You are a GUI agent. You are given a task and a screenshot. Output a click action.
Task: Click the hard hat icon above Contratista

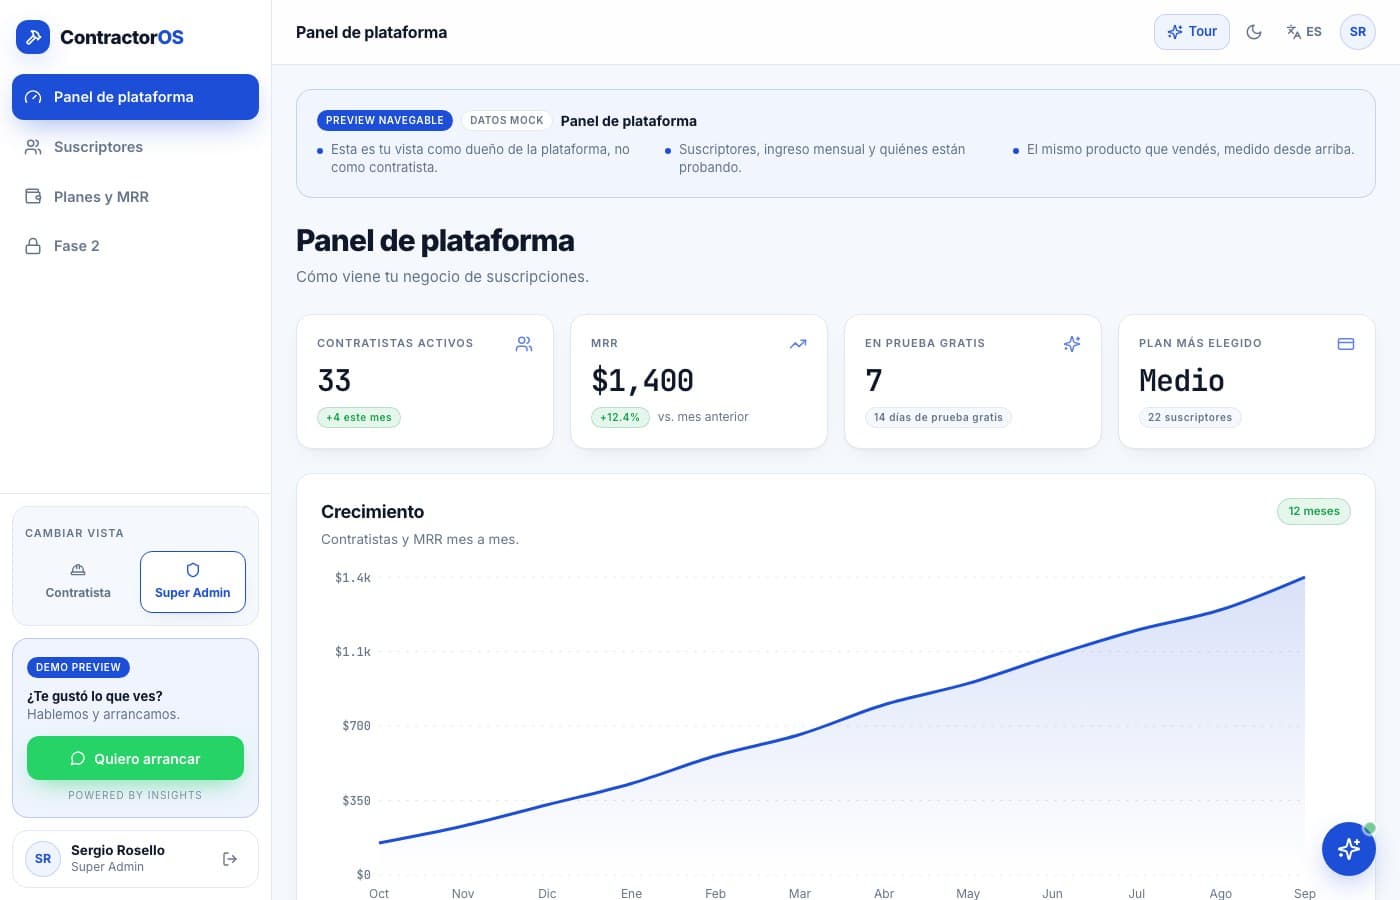point(78,570)
